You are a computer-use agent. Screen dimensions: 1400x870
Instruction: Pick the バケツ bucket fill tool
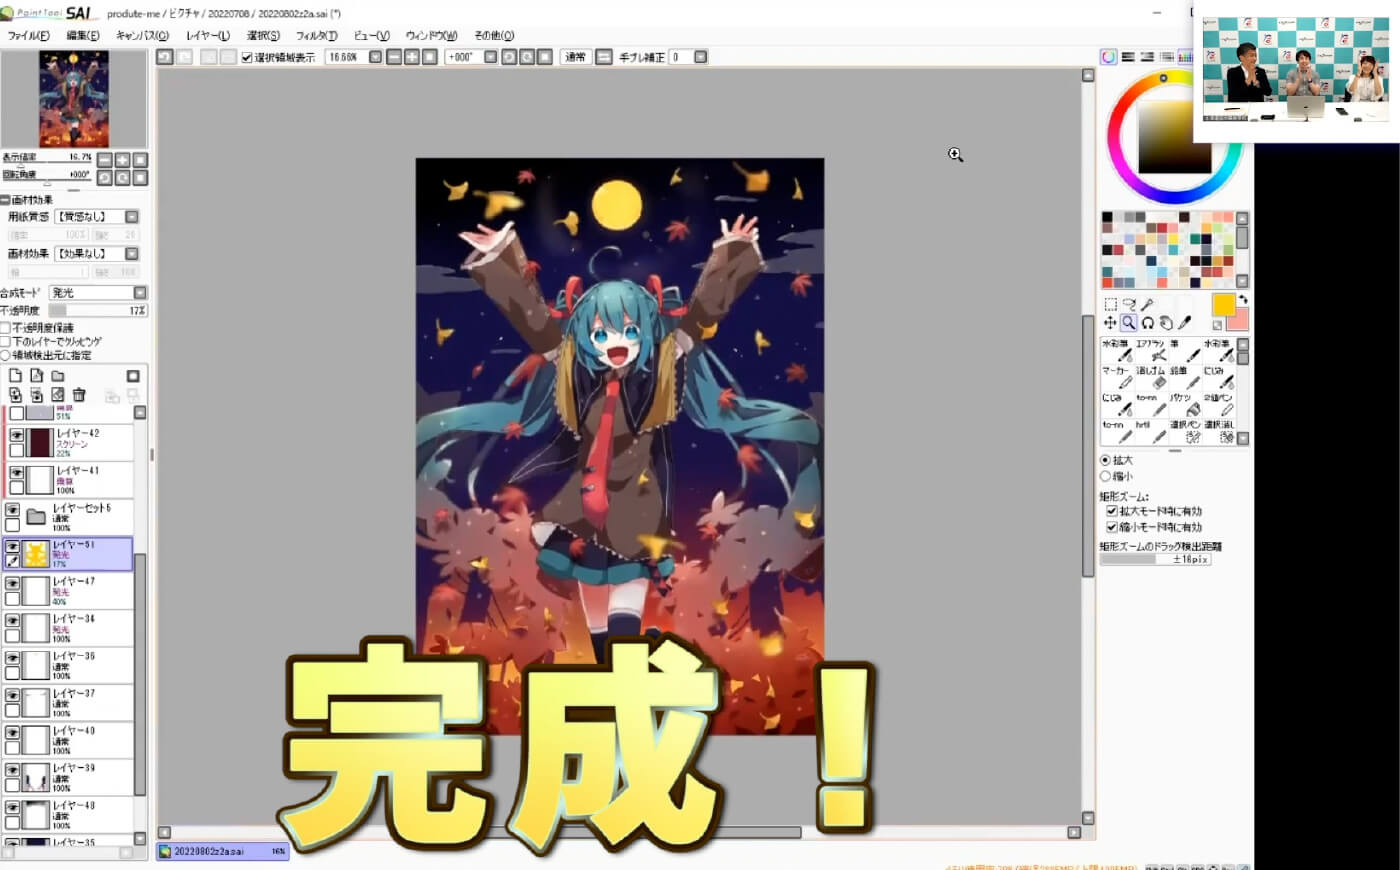(1185, 404)
